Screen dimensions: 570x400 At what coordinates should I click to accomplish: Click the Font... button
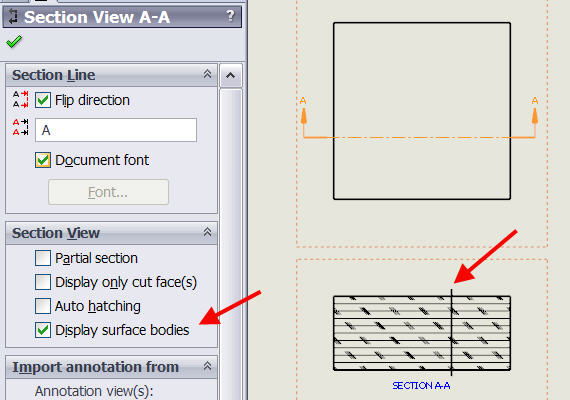click(x=108, y=192)
